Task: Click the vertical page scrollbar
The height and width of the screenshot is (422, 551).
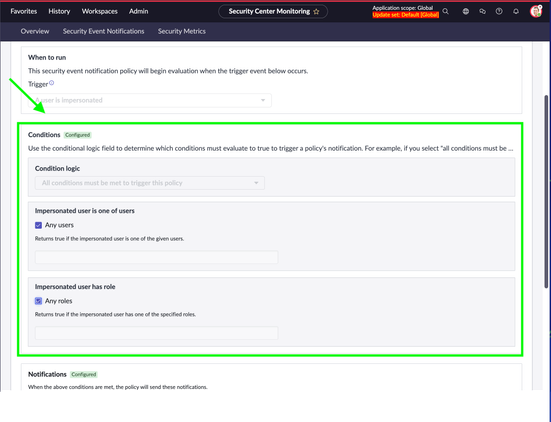Action: (547, 191)
